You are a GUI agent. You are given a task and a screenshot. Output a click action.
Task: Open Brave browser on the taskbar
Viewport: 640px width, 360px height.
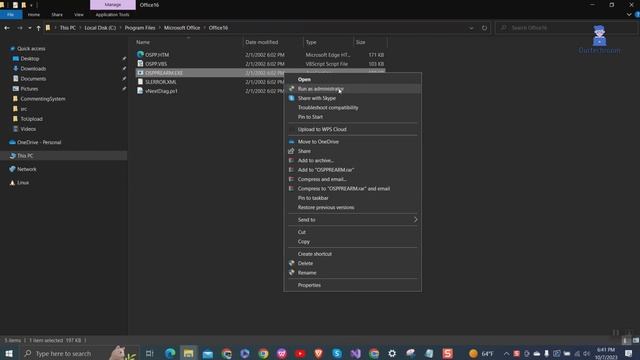[318, 353]
